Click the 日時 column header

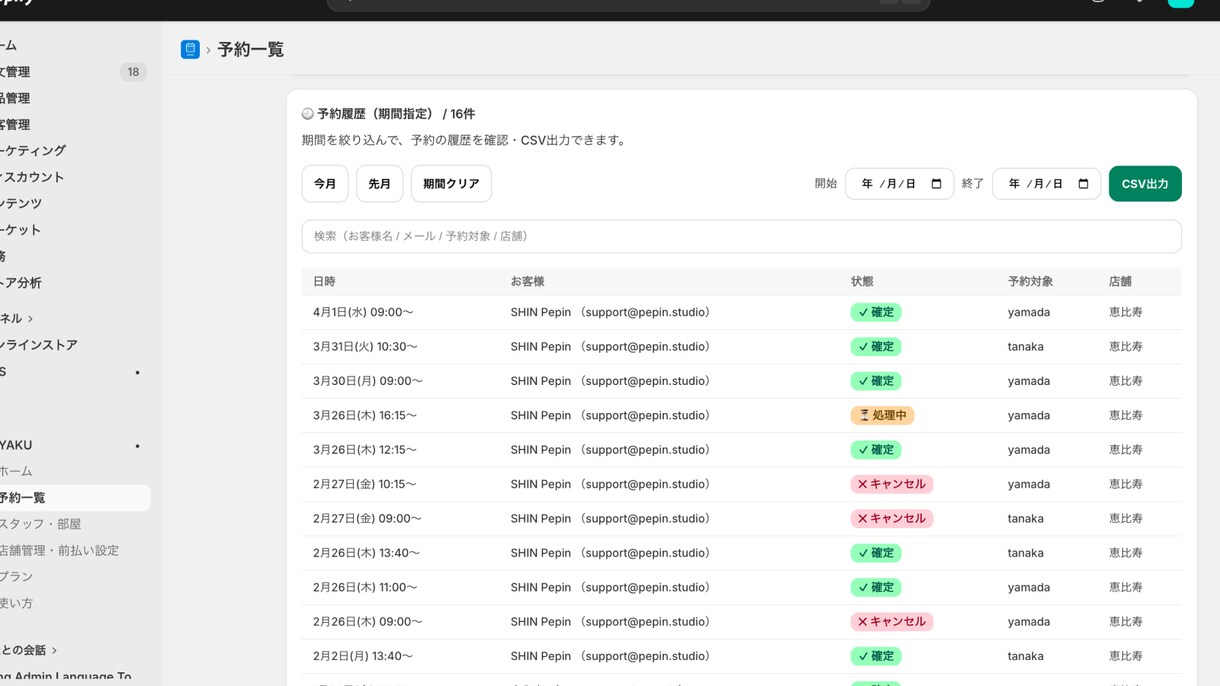coord(324,282)
